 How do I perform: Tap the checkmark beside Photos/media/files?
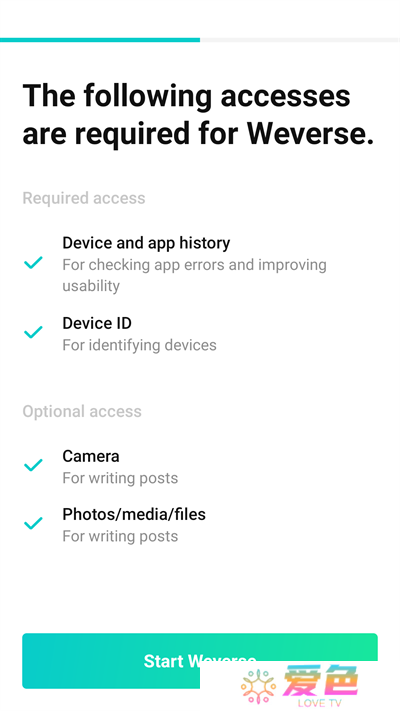coord(33,523)
